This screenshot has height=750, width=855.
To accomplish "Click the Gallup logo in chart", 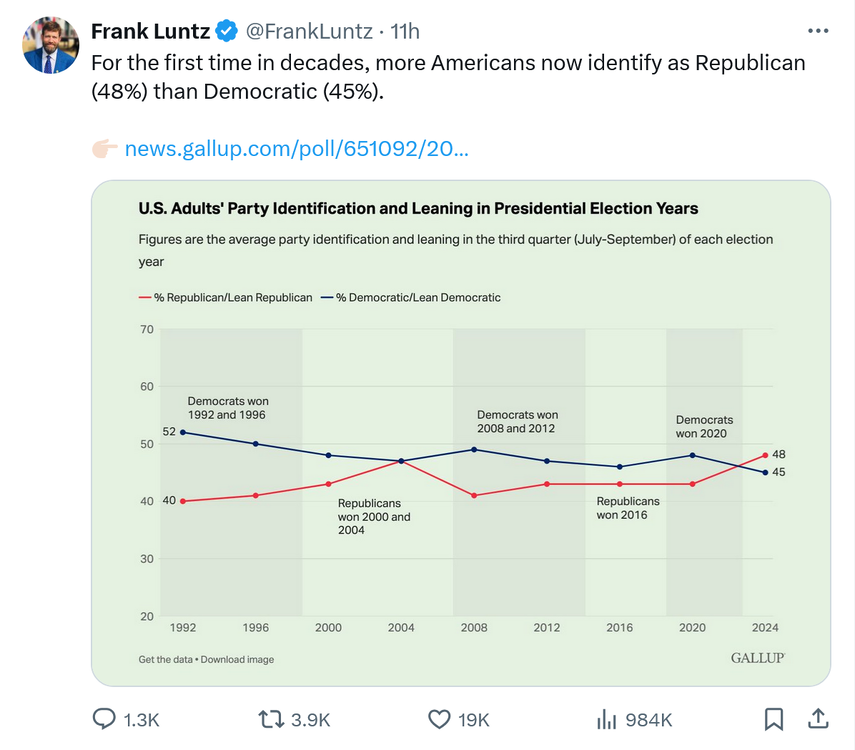I will 757,658.
